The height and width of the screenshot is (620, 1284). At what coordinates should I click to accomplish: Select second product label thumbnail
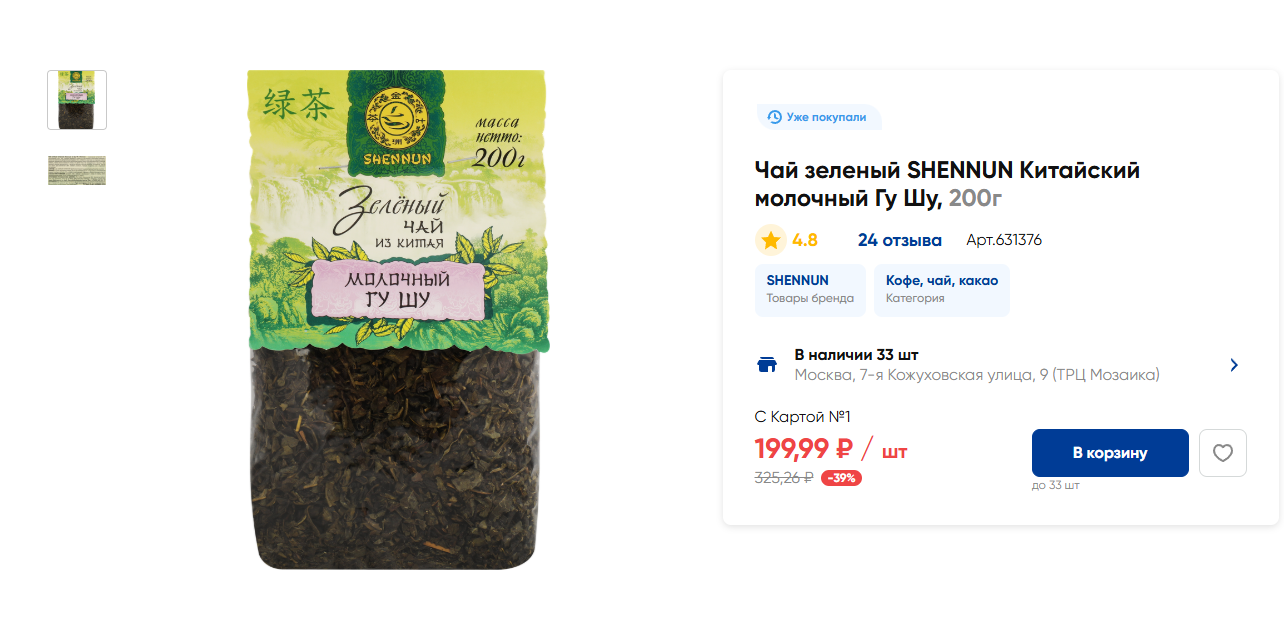pos(77,170)
